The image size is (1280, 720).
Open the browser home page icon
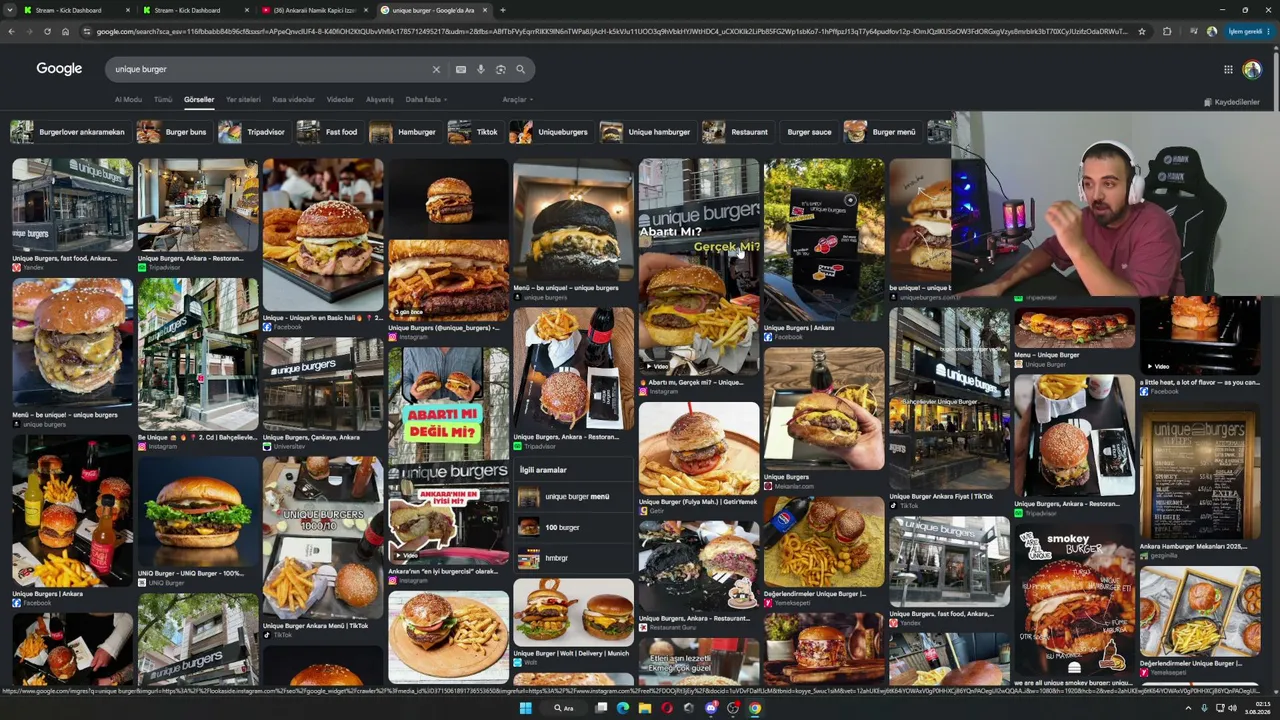click(65, 31)
